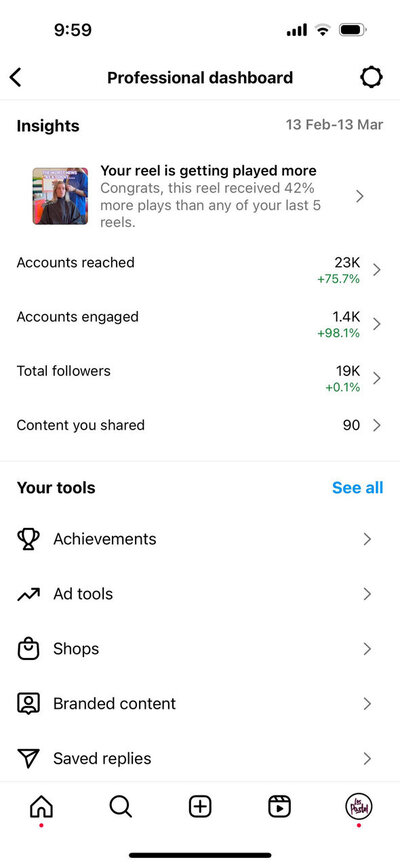Expand Accounts engaged details chevron

377,324
